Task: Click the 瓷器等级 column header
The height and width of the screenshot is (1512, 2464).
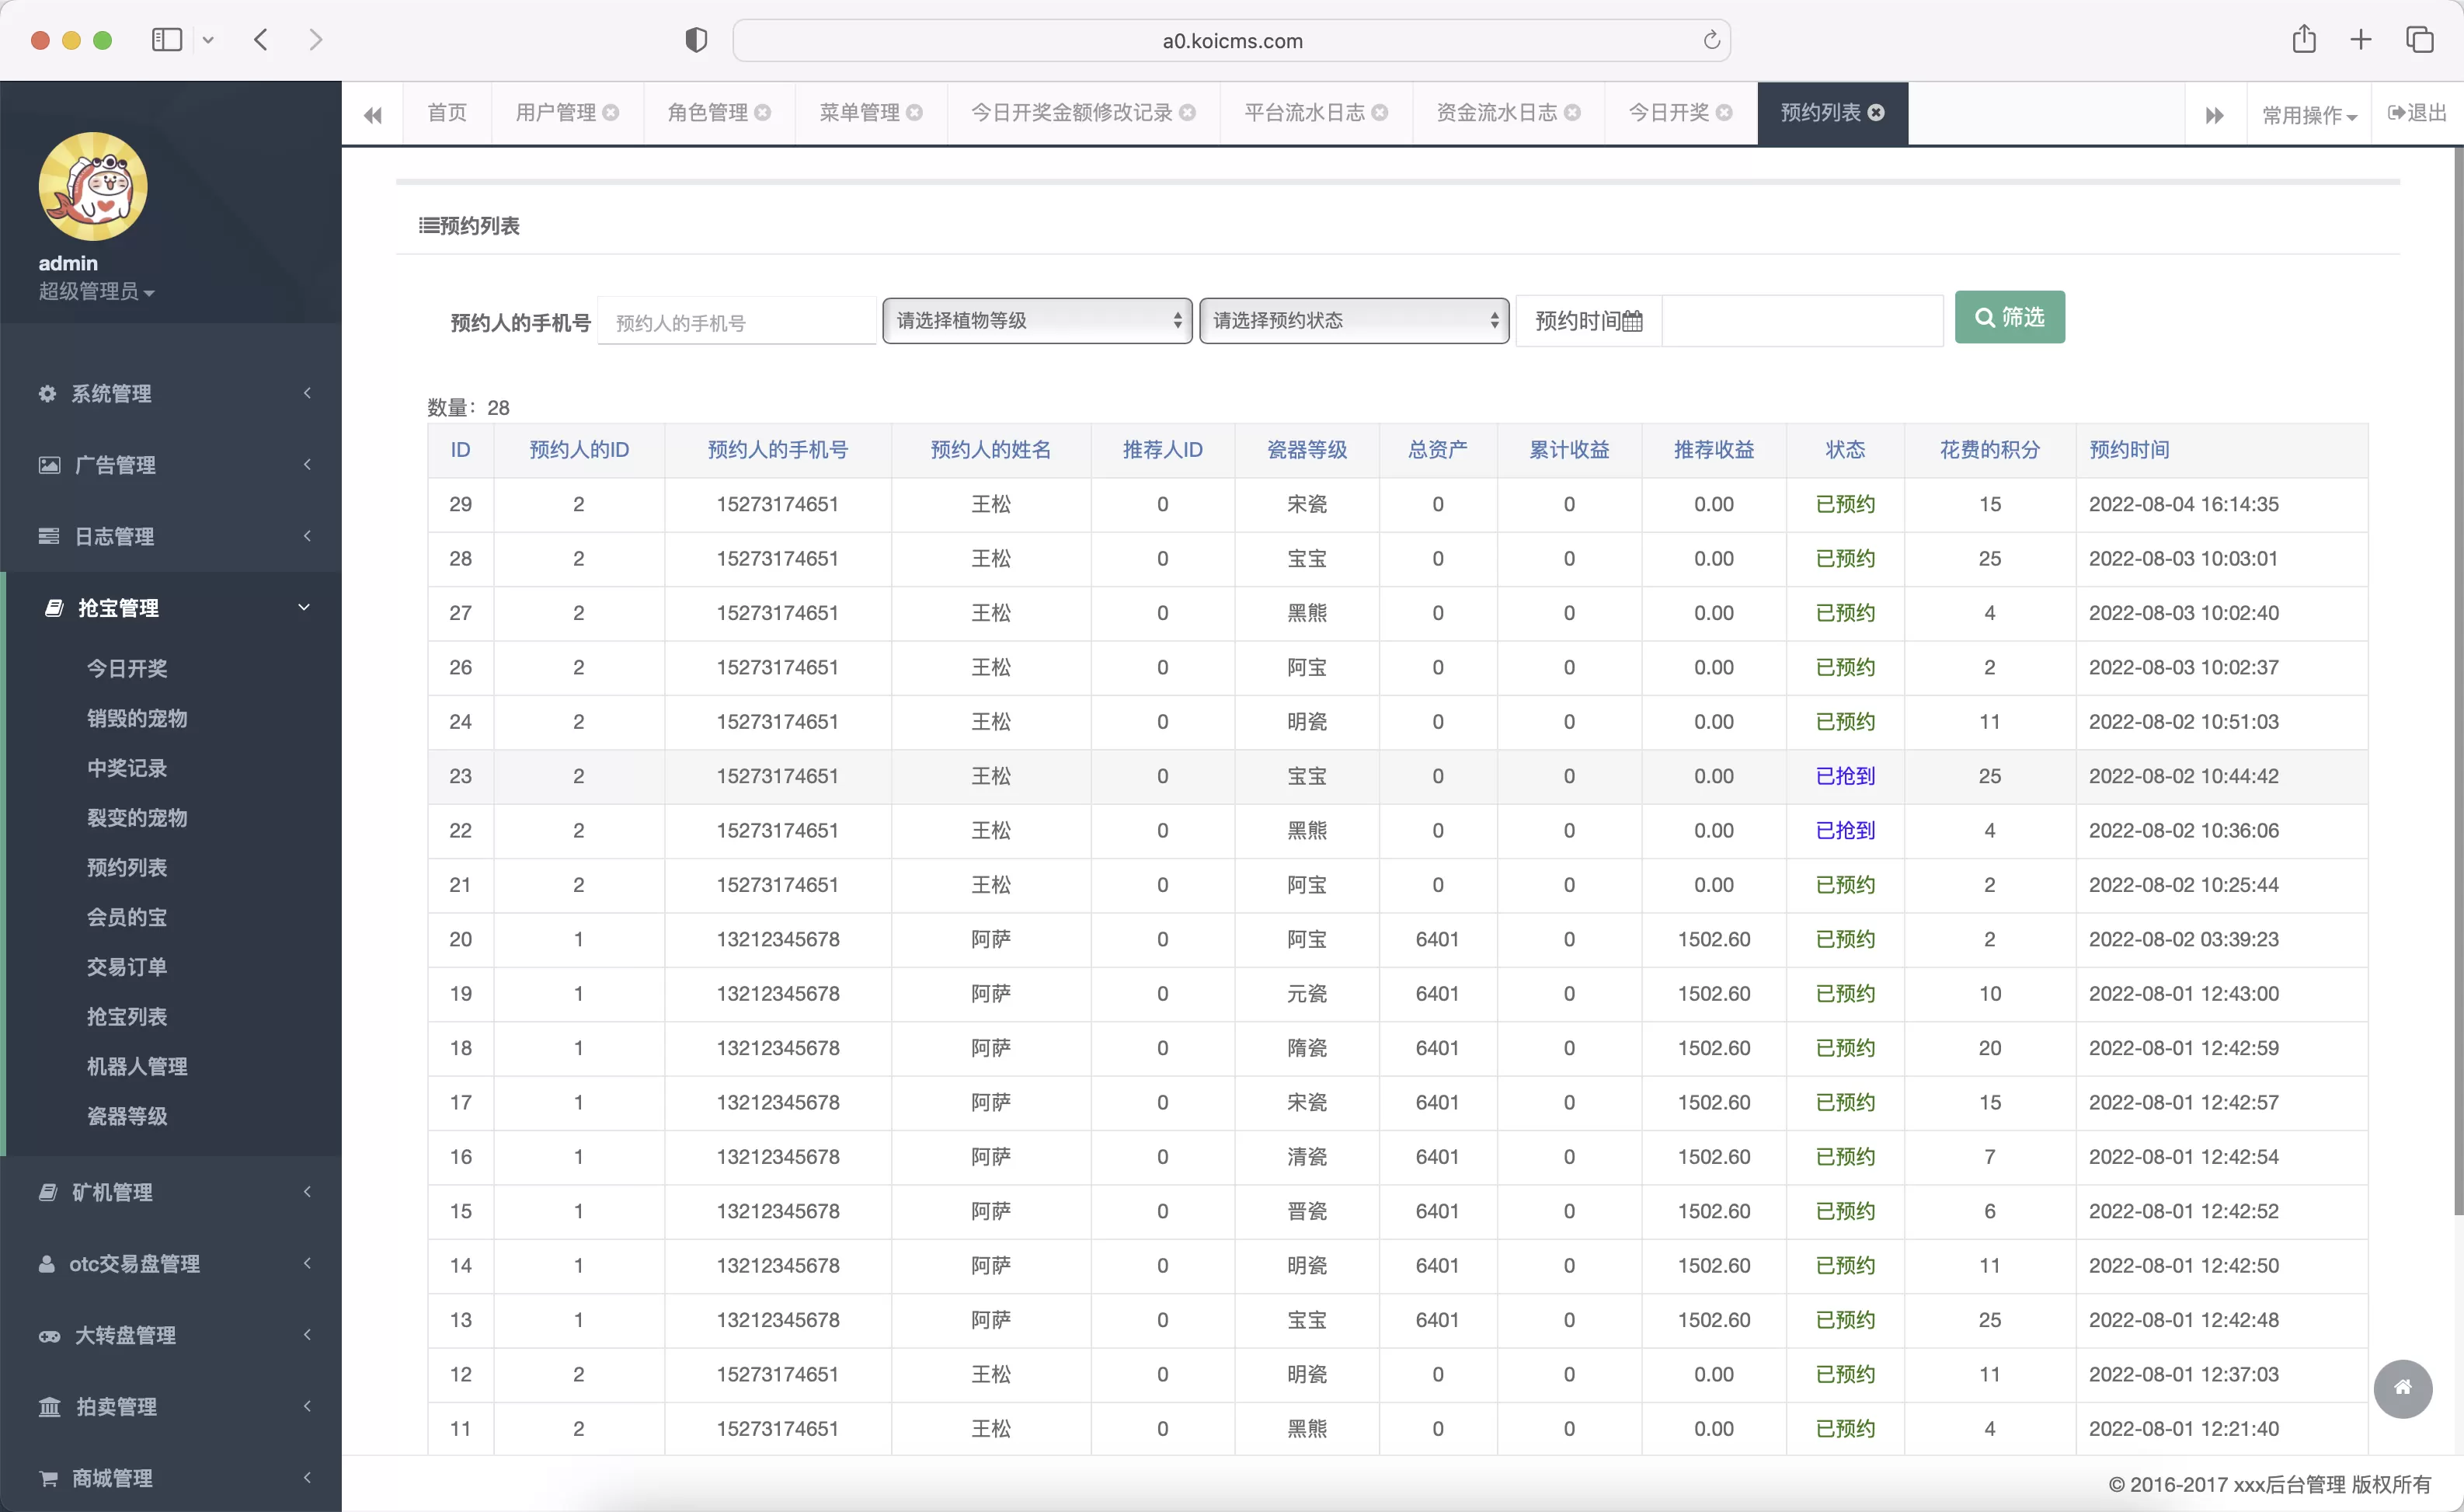Action: tap(1307, 450)
